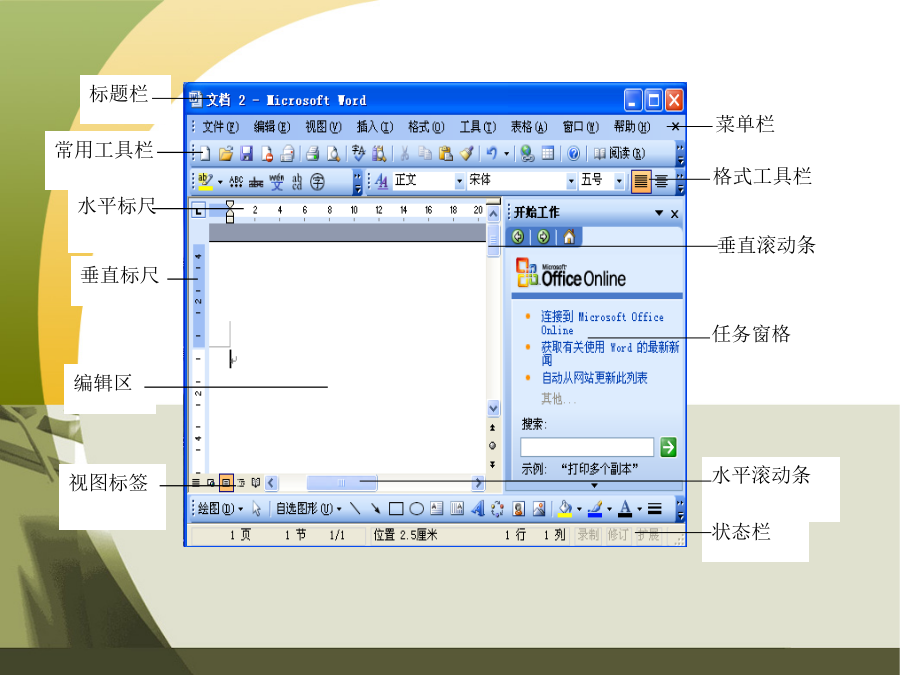Click the insert table grid icon
Image resolution: width=900 pixels, height=675 pixels.
(548, 153)
